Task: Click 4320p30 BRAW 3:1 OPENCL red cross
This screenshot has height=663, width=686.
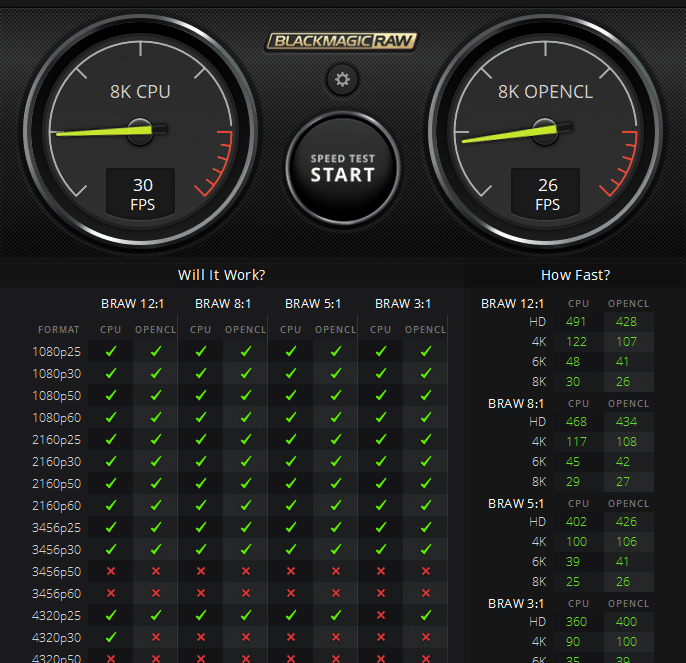Action: [426, 637]
